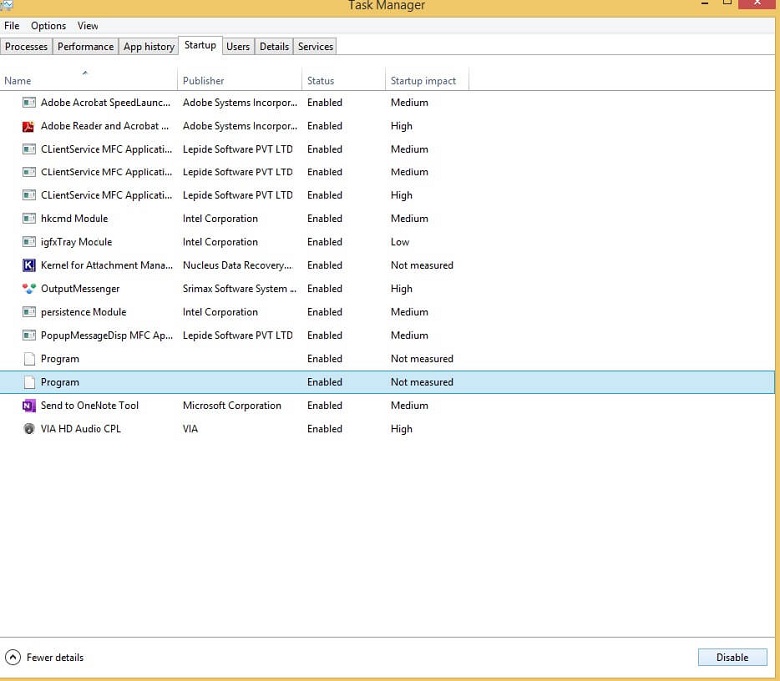Click Not measured impact for Kernel row

click(x=422, y=265)
